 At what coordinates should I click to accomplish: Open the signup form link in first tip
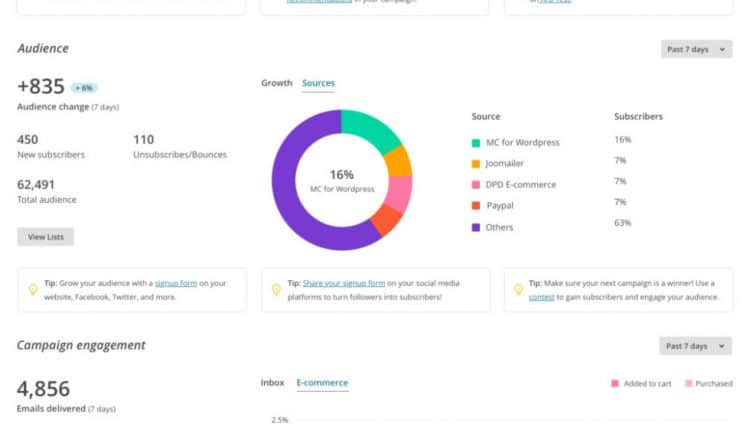coord(176,283)
